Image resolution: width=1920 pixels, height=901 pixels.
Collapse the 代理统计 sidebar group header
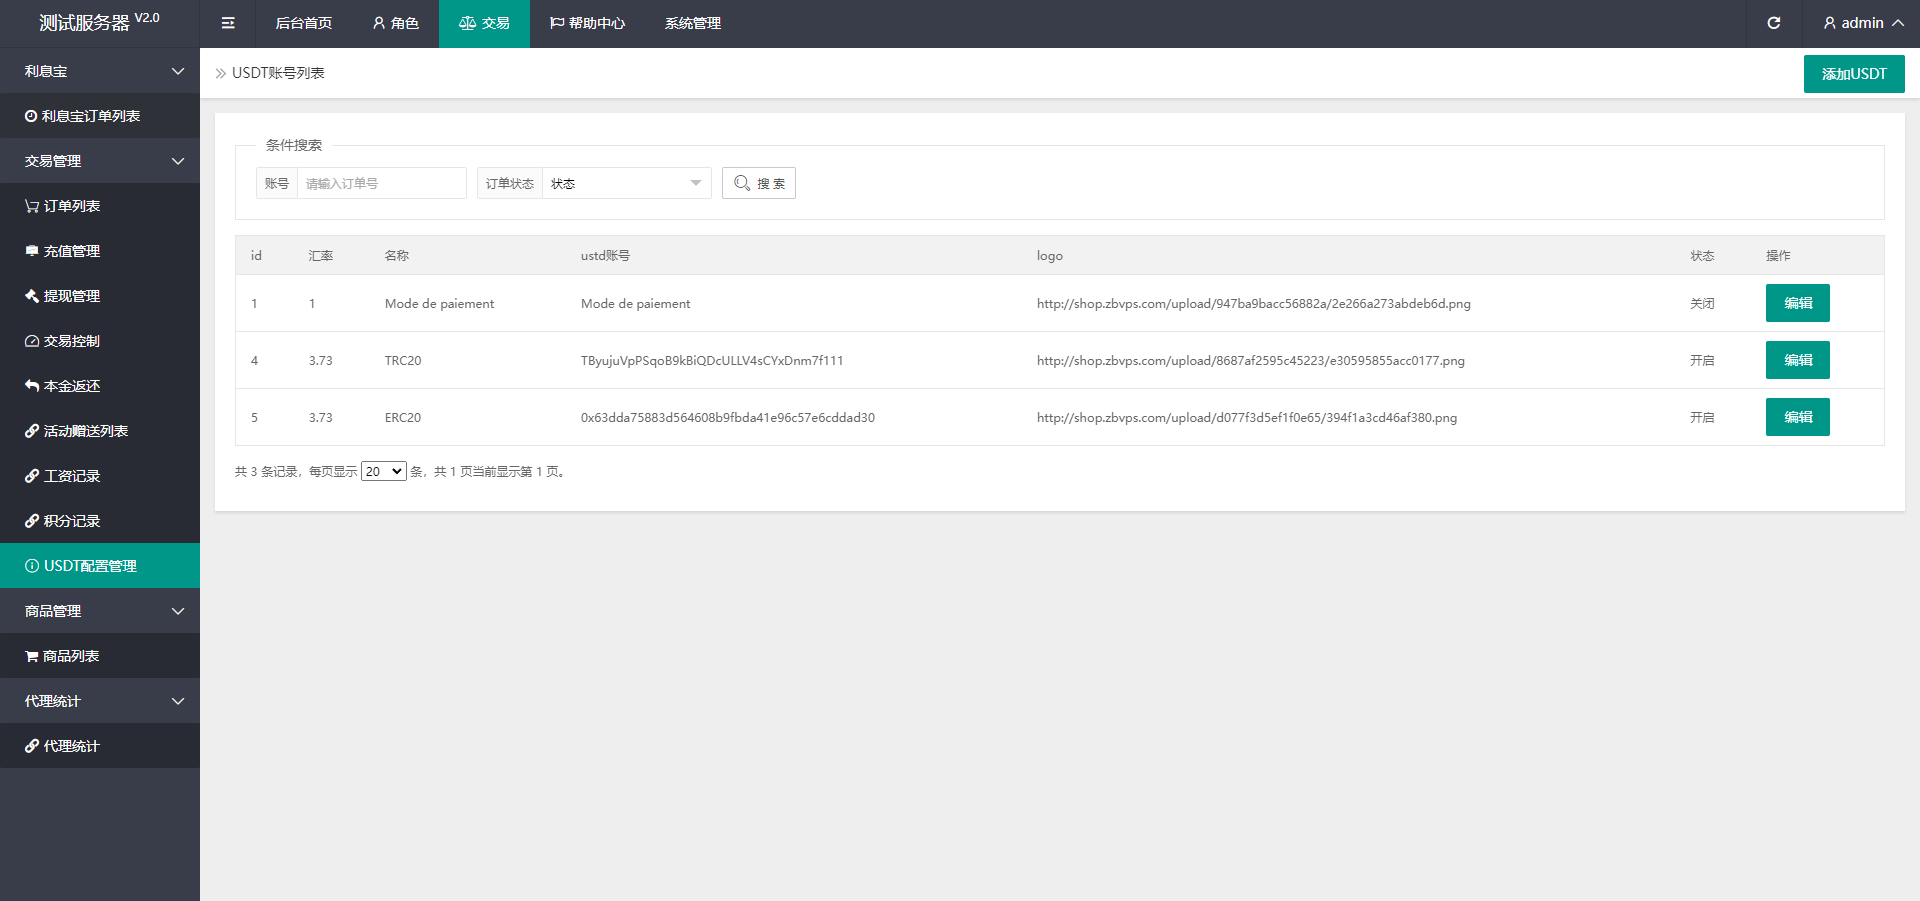tap(100, 701)
